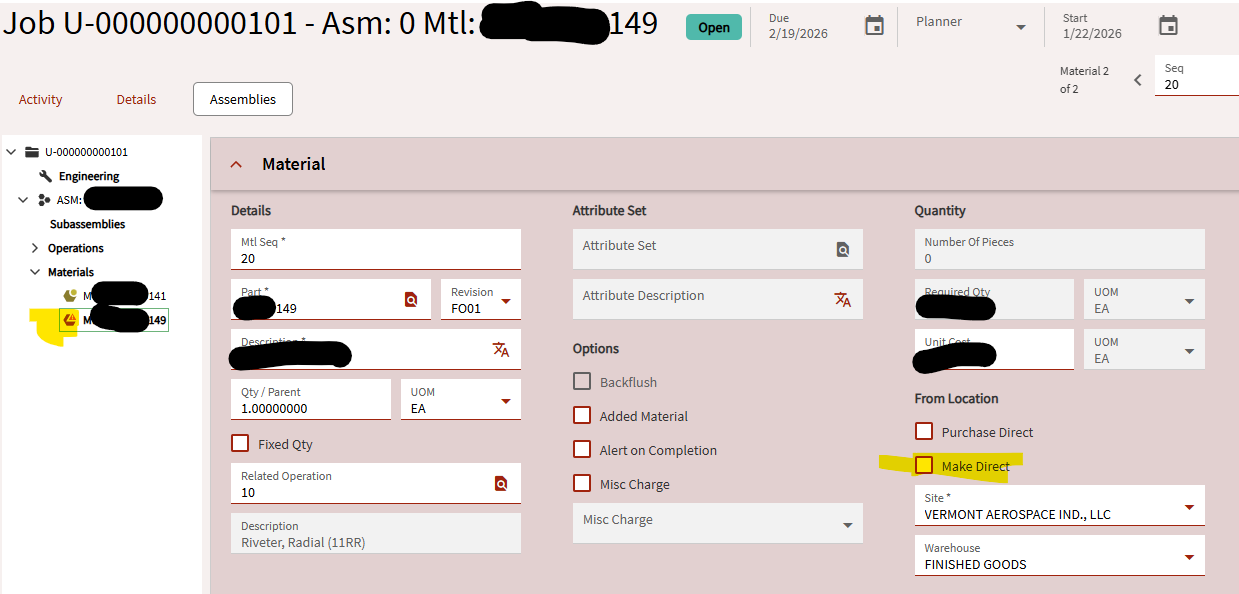The height and width of the screenshot is (594, 1239).
Task: Select the Assemblies tab
Action: [x=243, y=99]
